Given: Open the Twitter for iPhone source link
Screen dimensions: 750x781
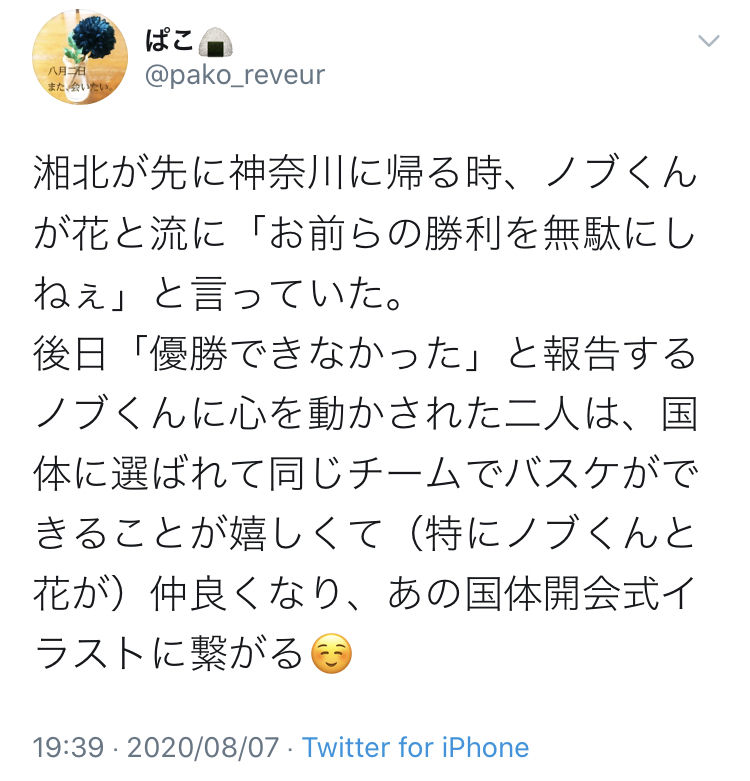Looking at the screenshot, I should point(415,747).
